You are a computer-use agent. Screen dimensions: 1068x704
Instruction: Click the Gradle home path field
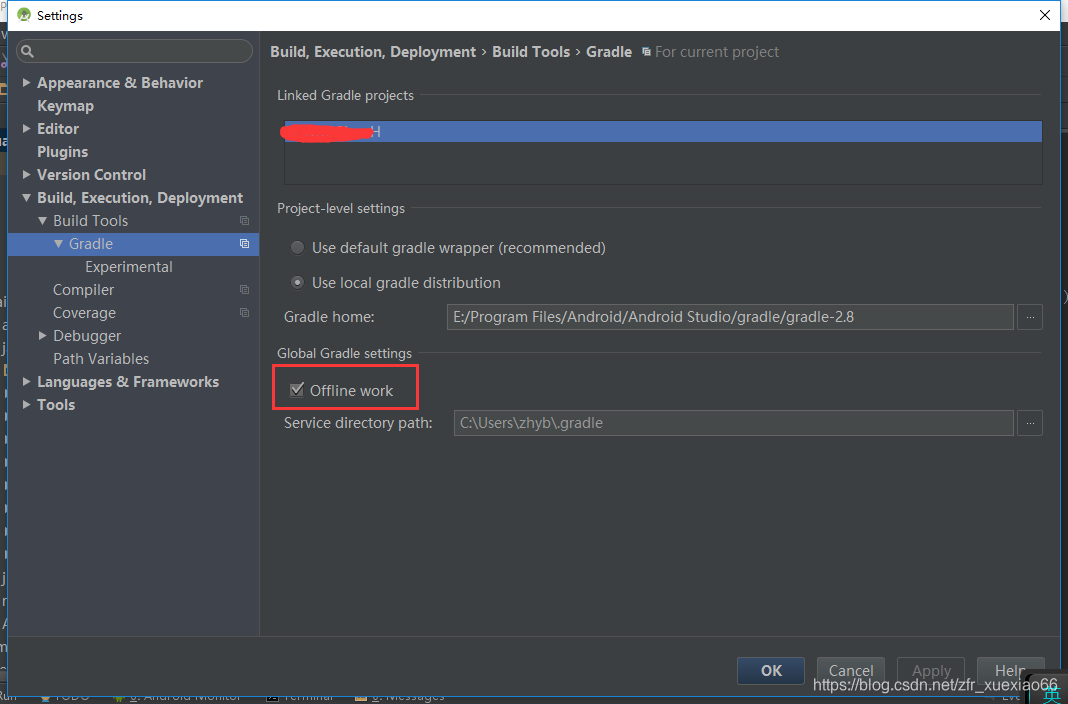pyautogui.click(x=730, y=317)
